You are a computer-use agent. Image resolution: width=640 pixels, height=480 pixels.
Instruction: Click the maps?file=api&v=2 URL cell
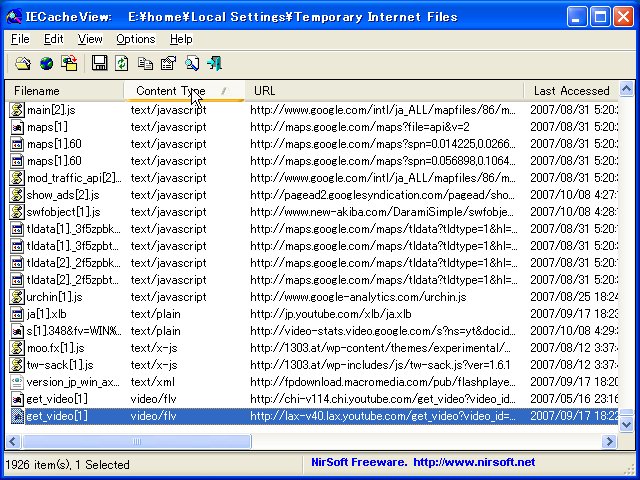360,127
